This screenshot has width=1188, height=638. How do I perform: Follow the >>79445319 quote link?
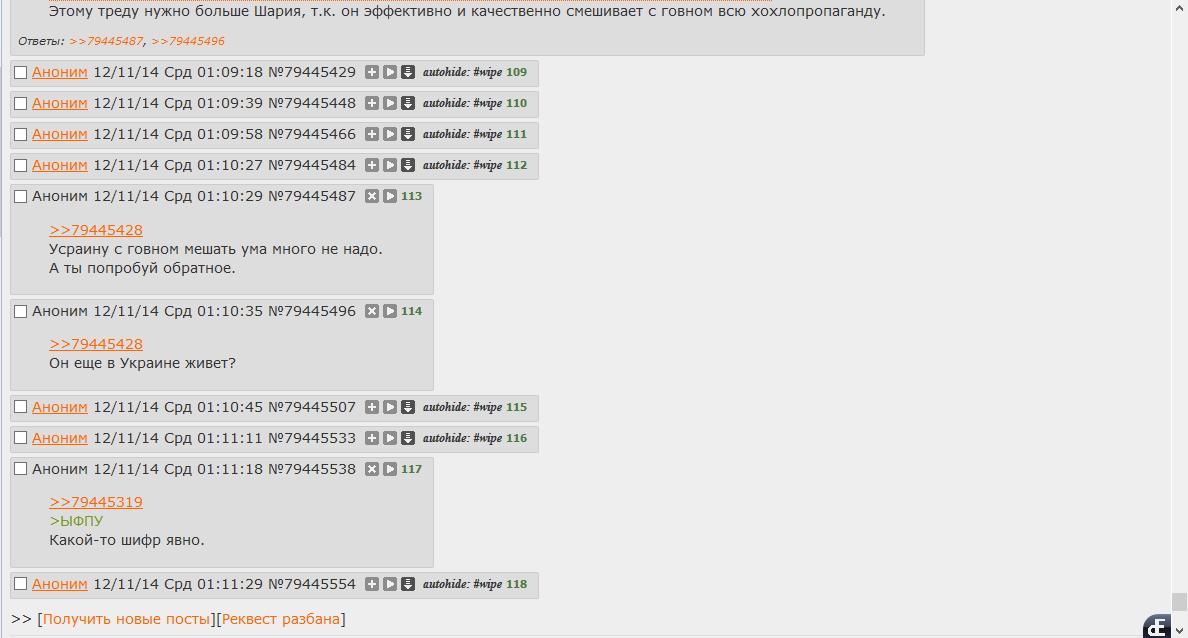(x=95, y=502)
